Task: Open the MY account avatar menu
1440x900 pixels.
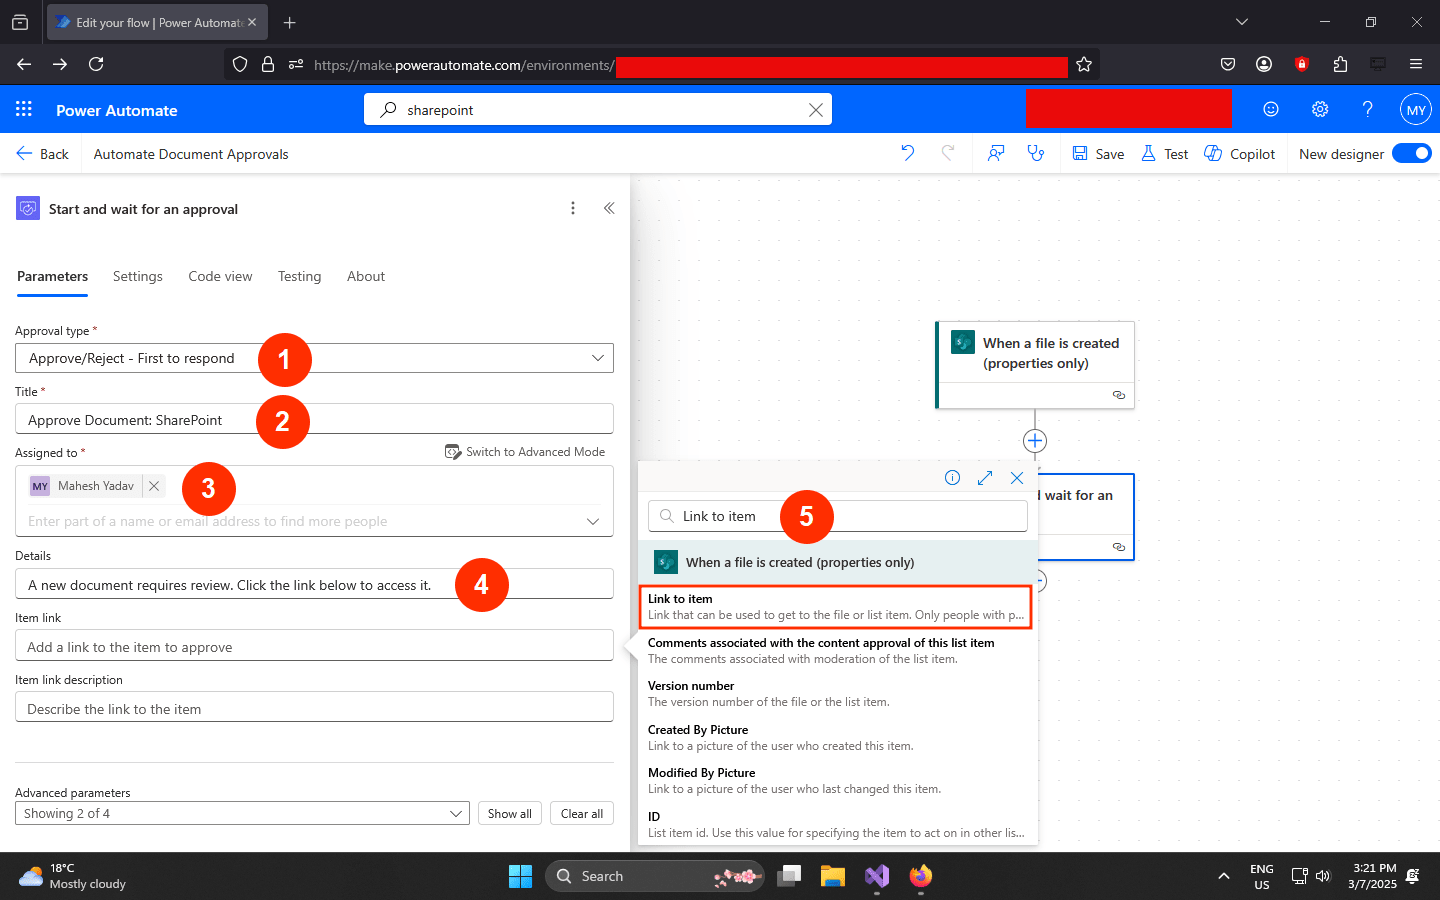Action: (1416, 110)
